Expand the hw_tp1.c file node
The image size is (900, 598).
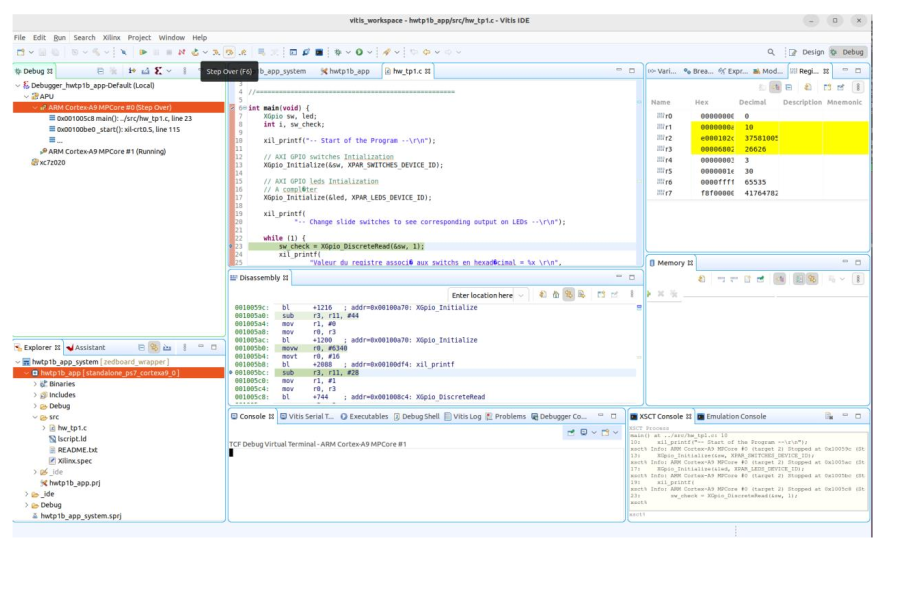point(44,428)
